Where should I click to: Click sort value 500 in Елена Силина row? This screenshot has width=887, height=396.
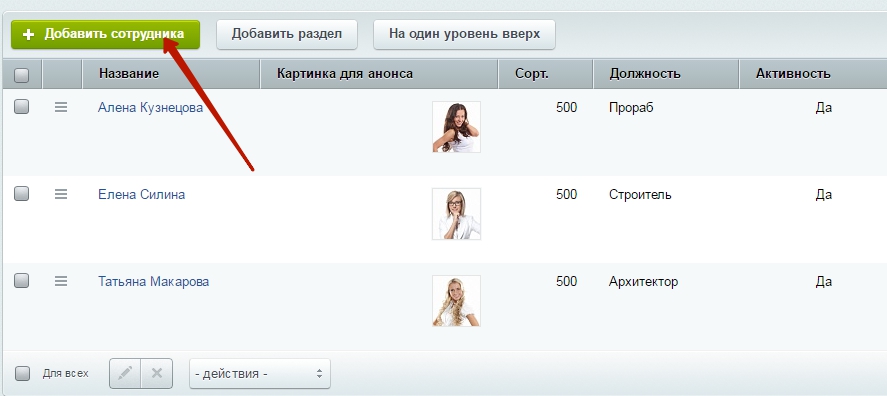pyautogui.click(x=566, y=195)
